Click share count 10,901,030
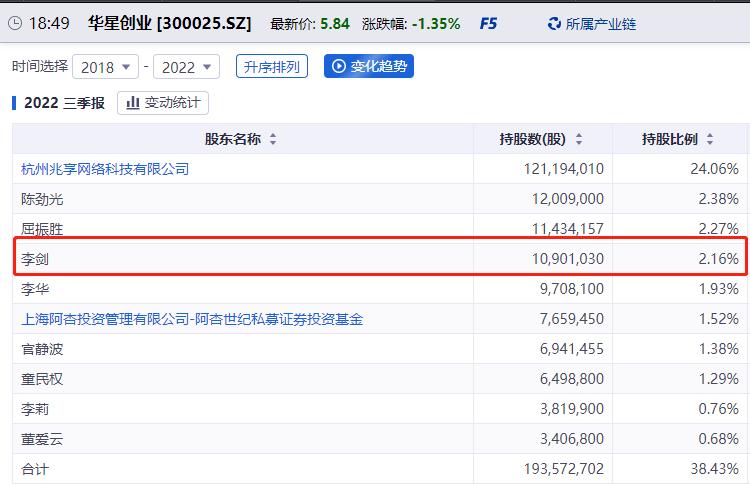 click(568, 259)
